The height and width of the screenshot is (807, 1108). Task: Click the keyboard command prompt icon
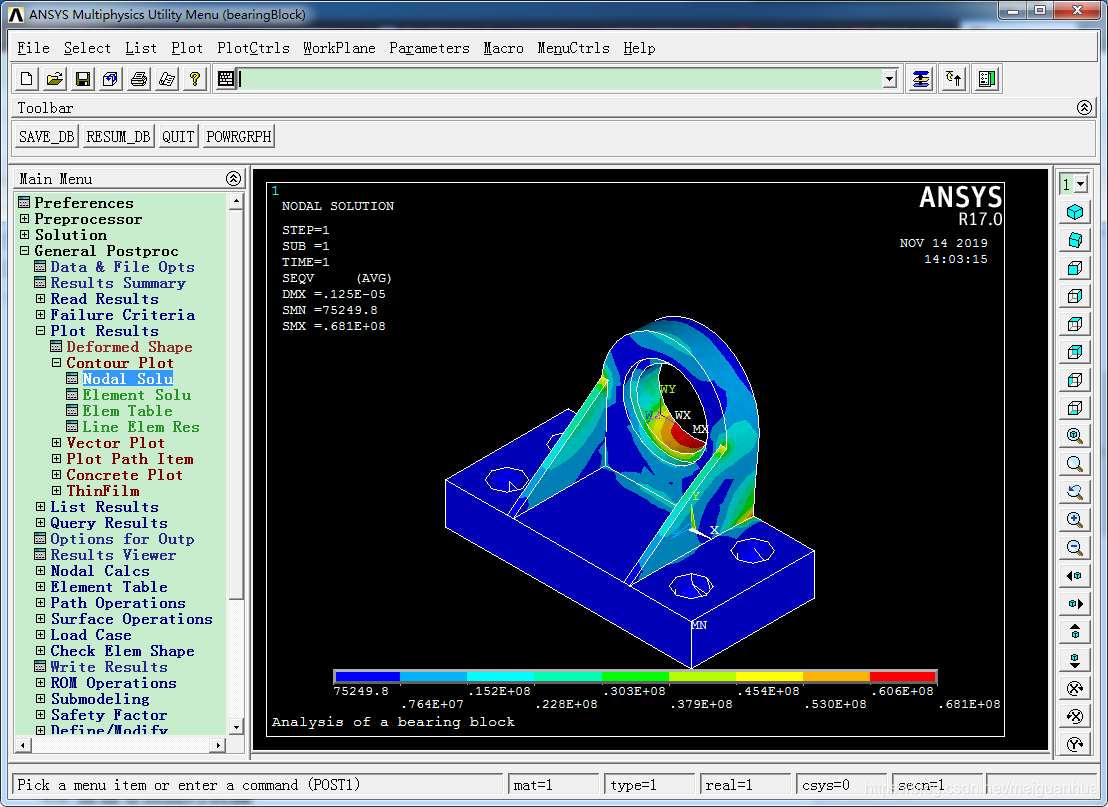(225, 79)
